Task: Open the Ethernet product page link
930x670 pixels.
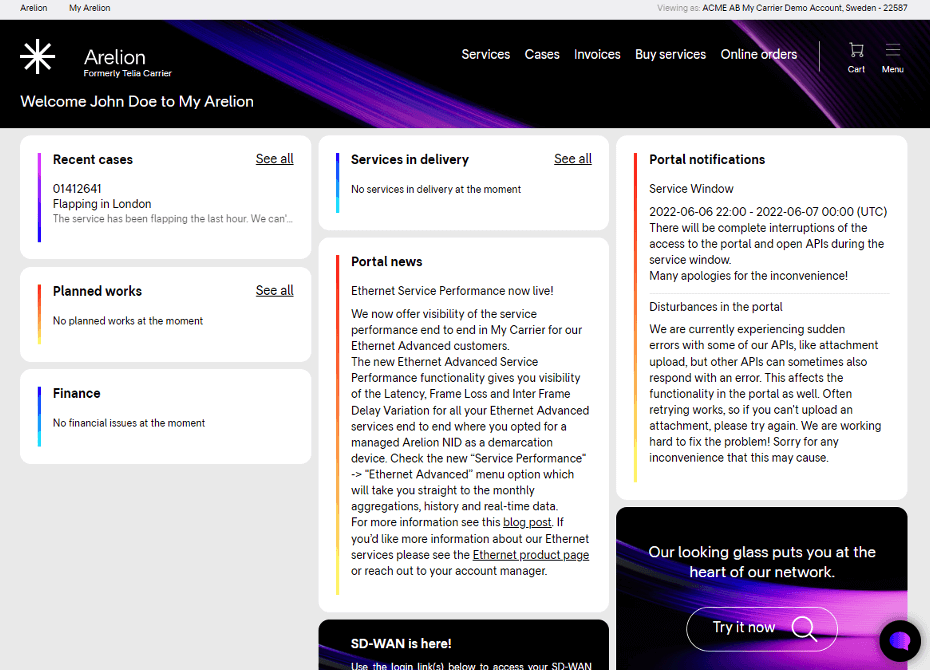Action: click(531, 555)
